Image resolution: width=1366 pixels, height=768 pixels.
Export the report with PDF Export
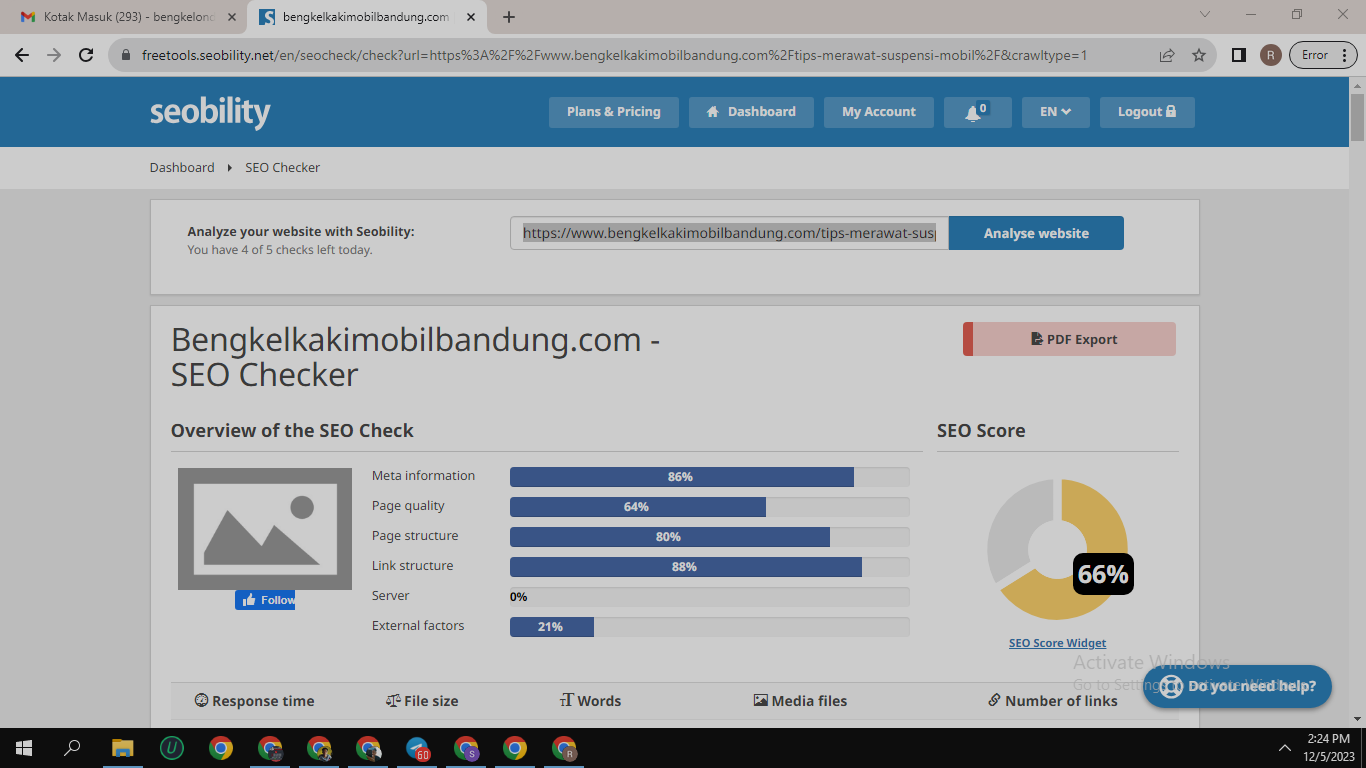[x=1069, y=339]
